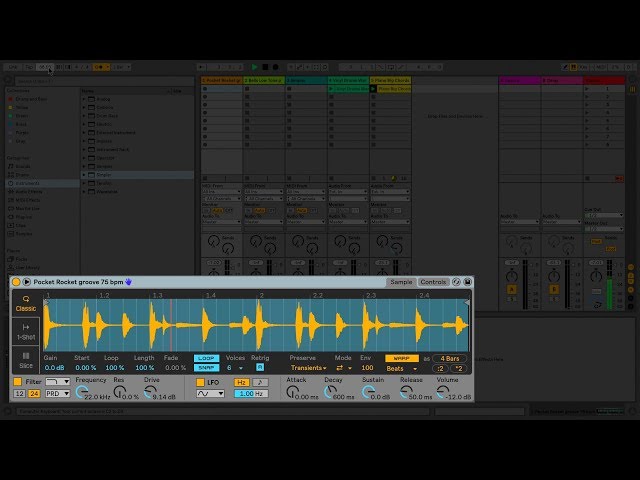
Task: Adjust the filter Frequency knob
Action: pos(82,392)
